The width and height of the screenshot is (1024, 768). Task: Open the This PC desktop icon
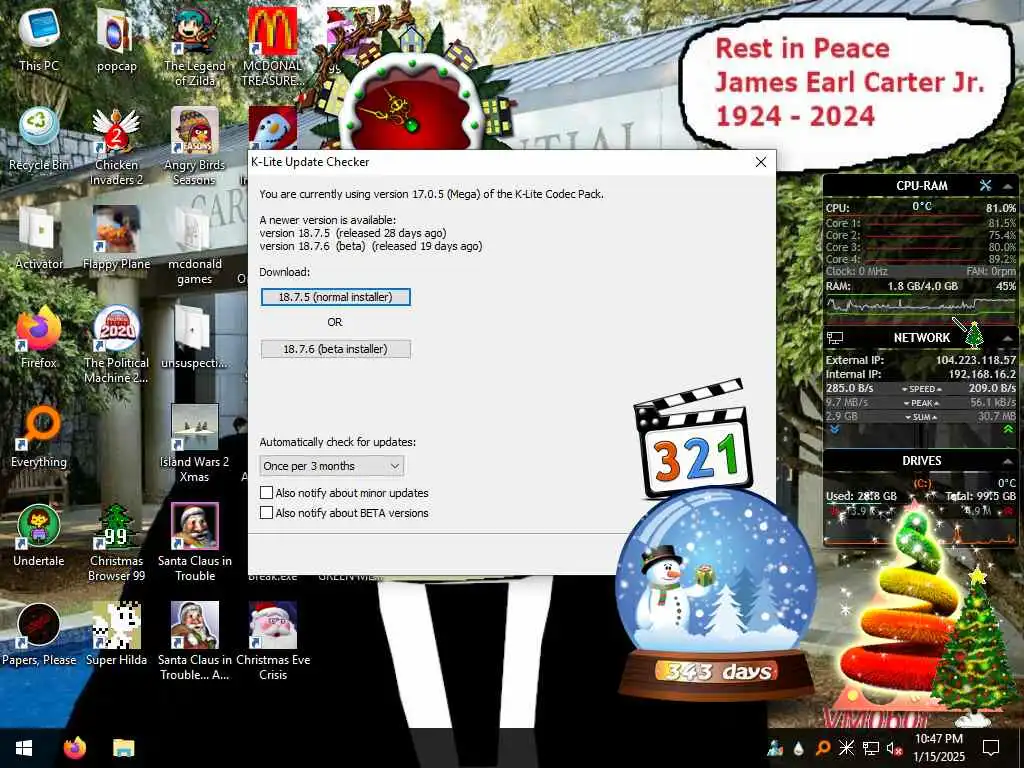coord(39,39)
